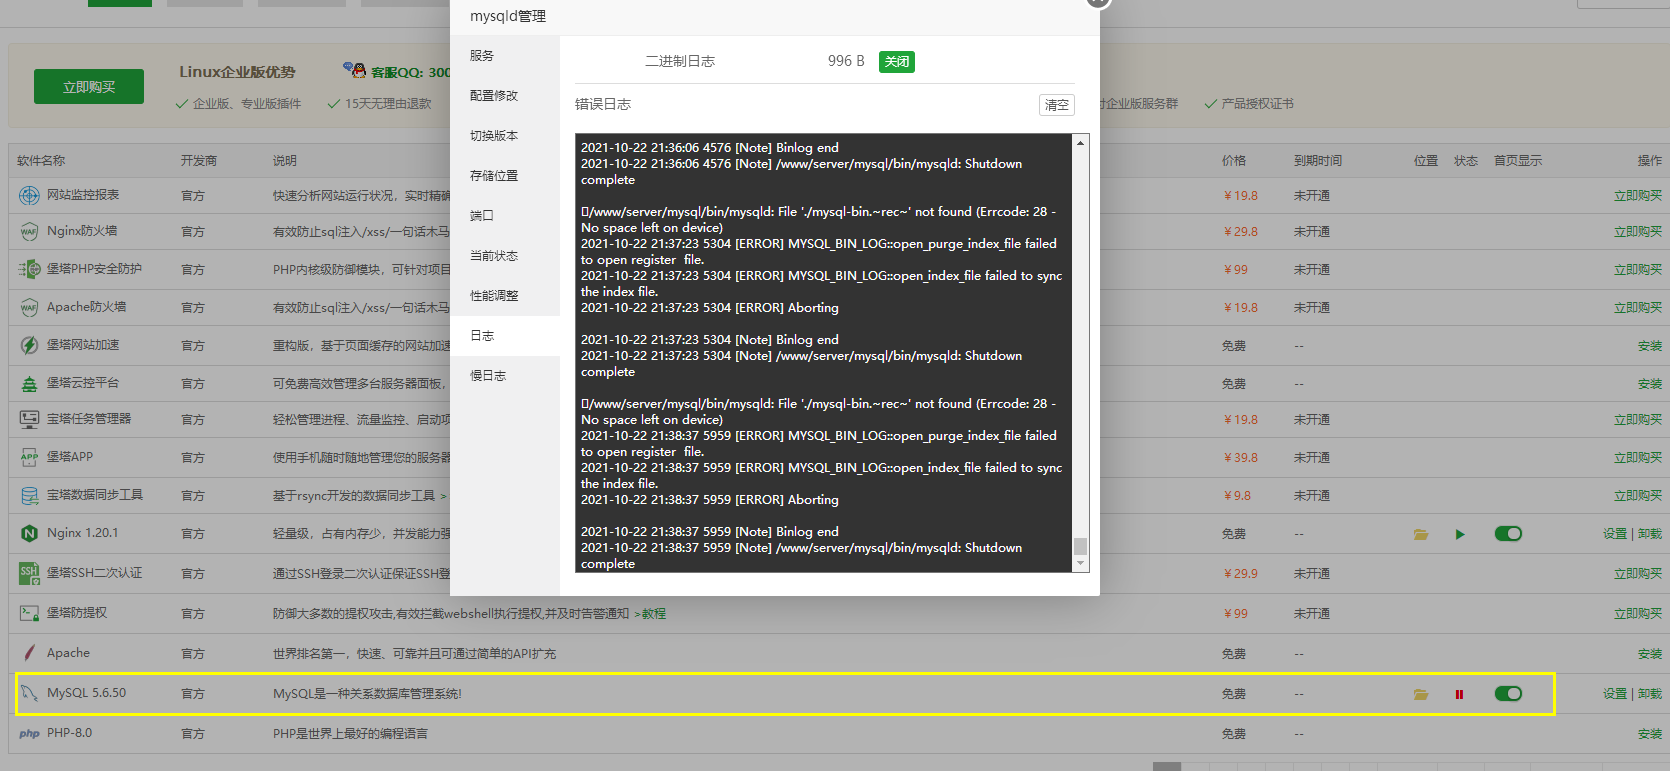
Task: Click the MySQL stopped status pause icon
Action: [1459, 694]
